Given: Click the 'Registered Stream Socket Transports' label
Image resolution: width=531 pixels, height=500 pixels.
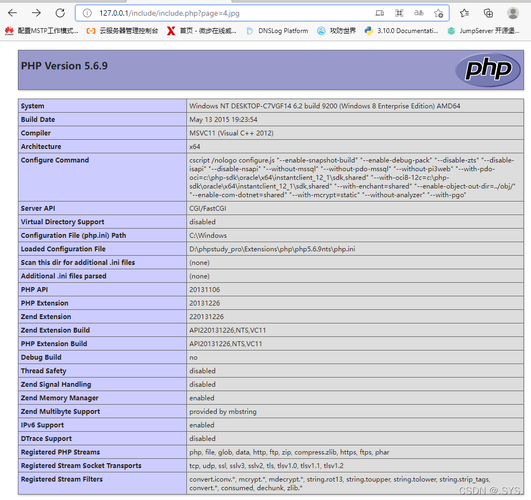Looking at the screenshot, I should [x=81, y=466].
